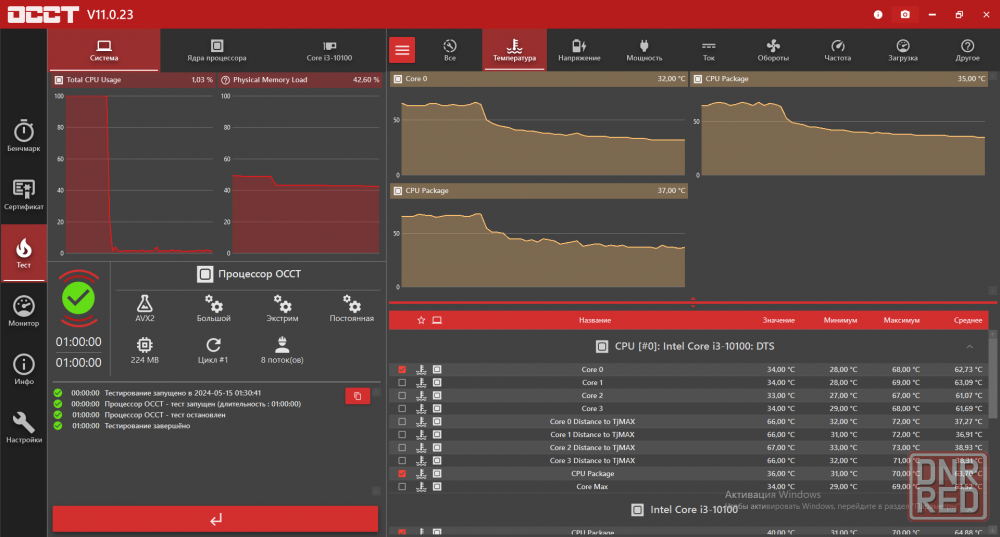The width and height of the screenshot is (1000, 537).
Task: Enable the Core 1 sensor checkbox
Action: [402, 382]
